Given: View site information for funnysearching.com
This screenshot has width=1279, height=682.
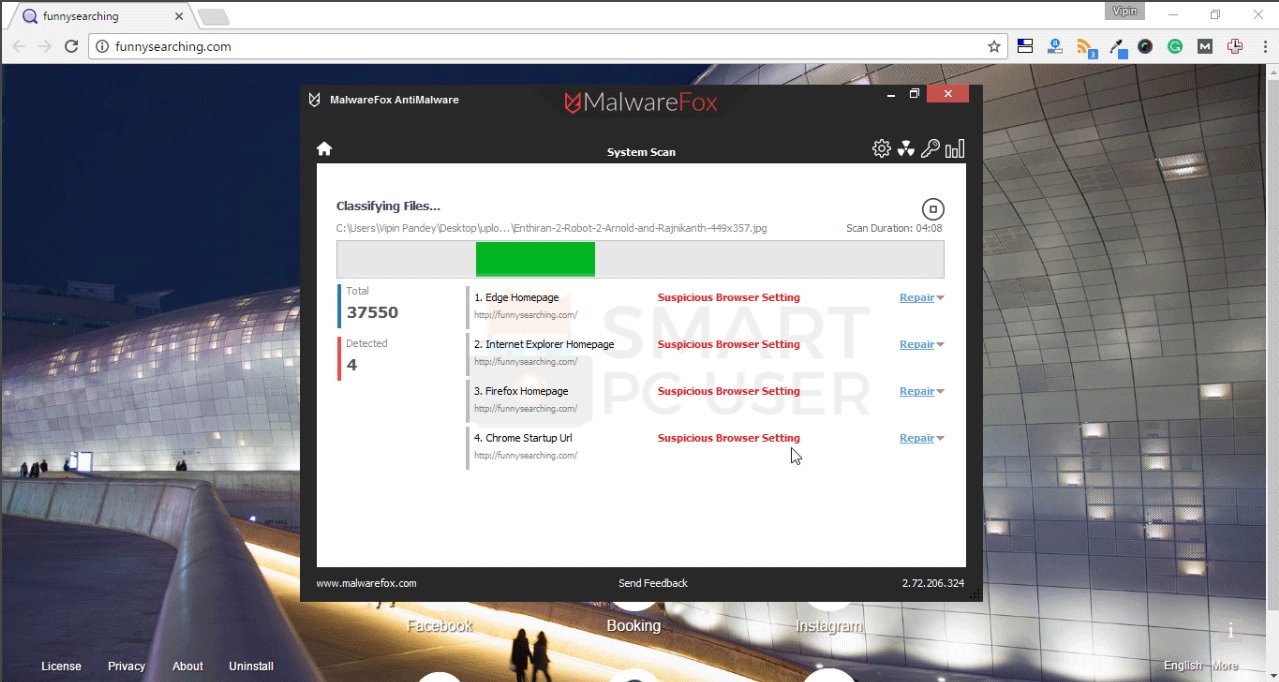Looking at the screenshot, I should (x=101, y=46).
